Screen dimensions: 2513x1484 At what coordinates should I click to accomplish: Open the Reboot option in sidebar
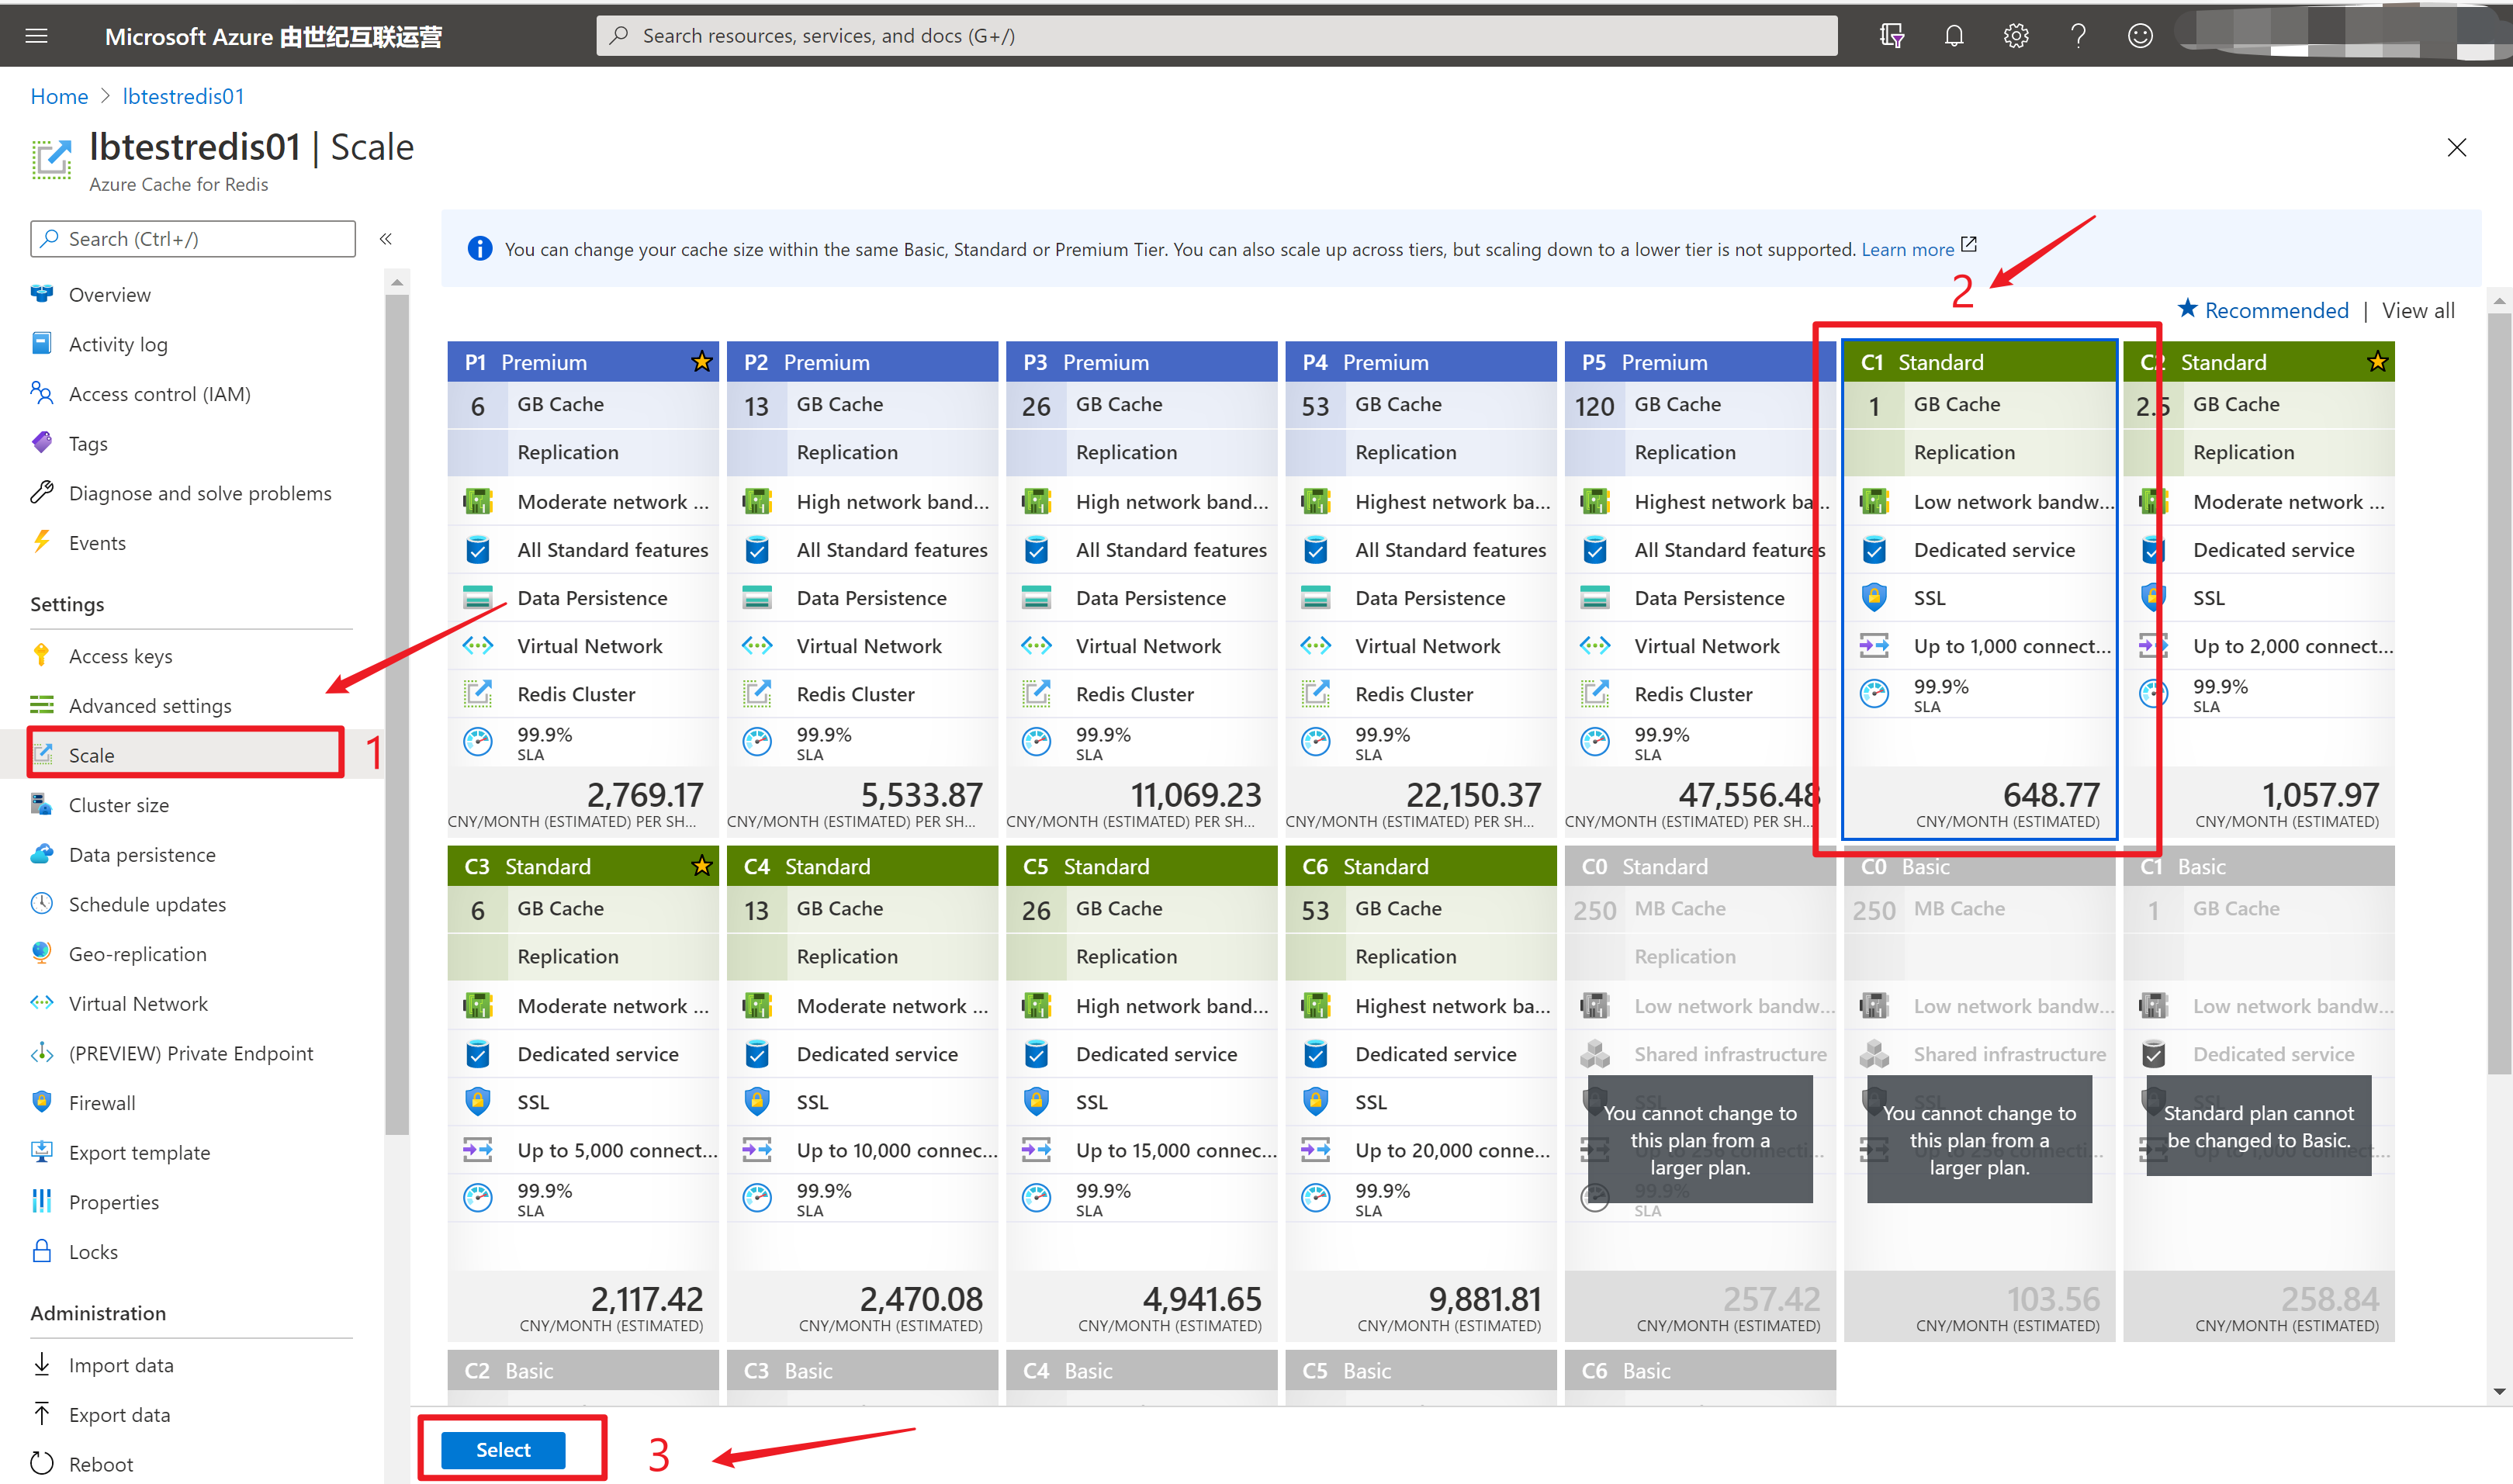pyautogui.click(x=100, y=1464)
